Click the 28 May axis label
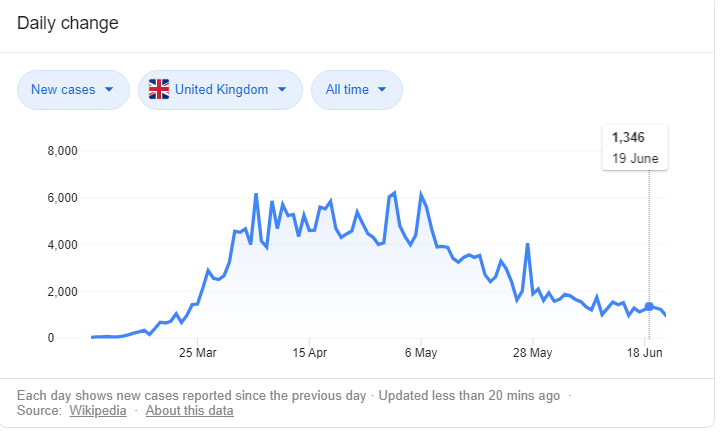Viewport: 726px width, 435px height. point(532,353)
